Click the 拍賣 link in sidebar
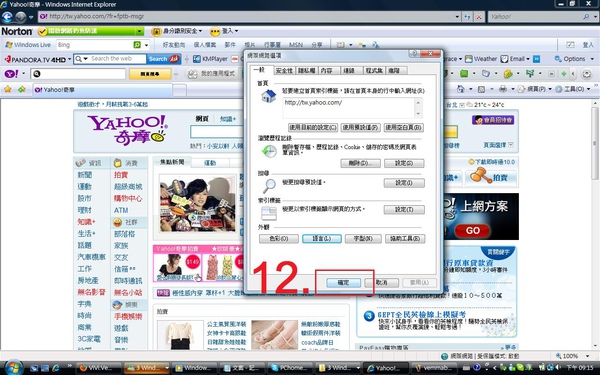Screen dimensions: 600x375 pos(121,175)
